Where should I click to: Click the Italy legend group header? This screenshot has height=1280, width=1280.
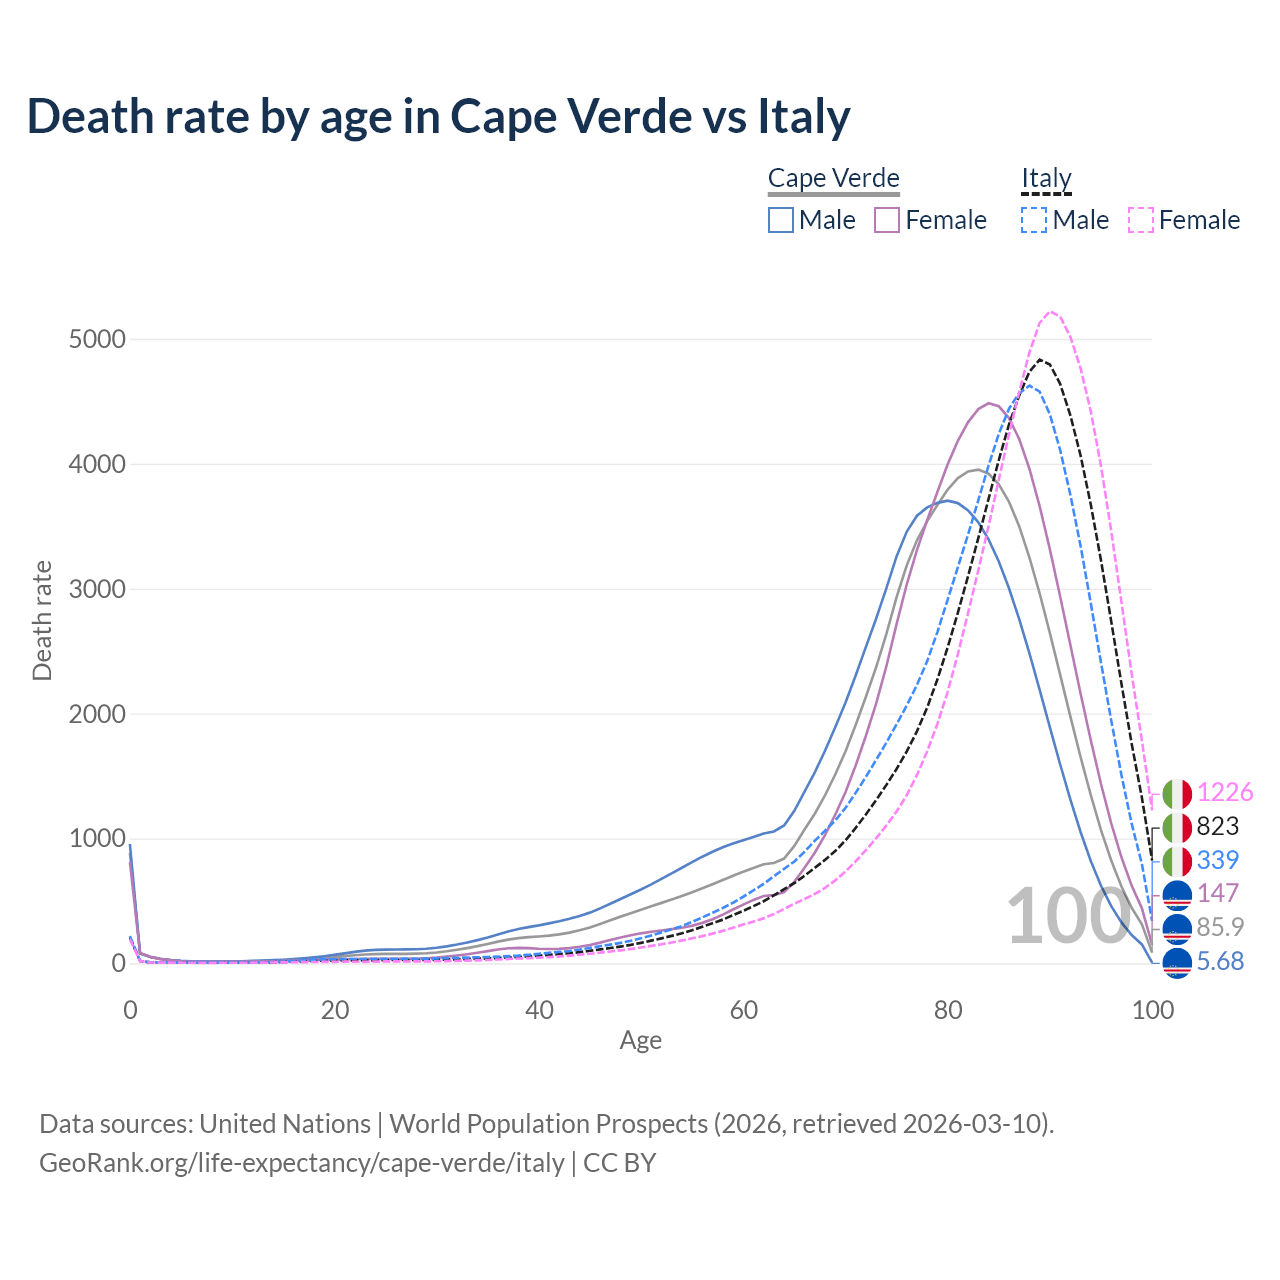click(x=1046, y=179)
